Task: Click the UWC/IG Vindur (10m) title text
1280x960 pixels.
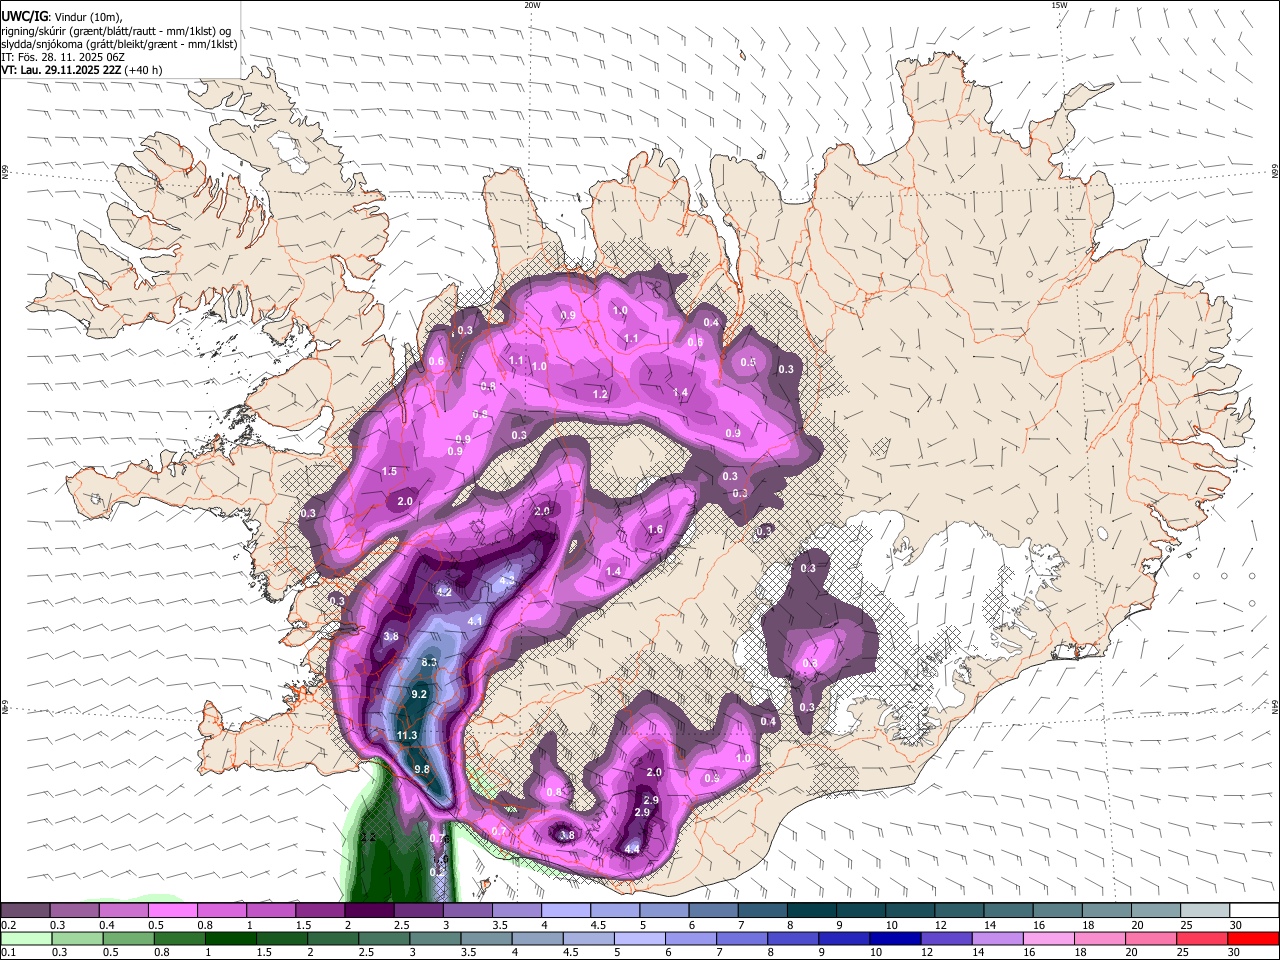Action: click(61, 16)
